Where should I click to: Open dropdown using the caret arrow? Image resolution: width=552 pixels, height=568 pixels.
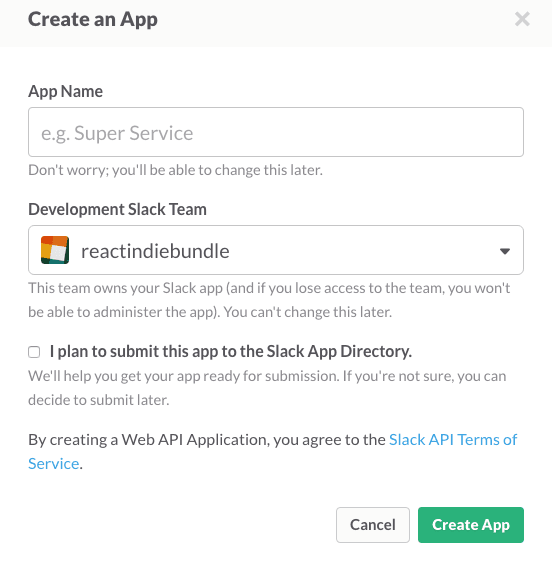[505, 251]
